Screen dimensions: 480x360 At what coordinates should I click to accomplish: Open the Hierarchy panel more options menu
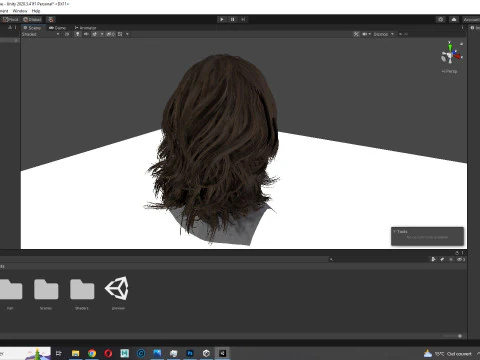(15, 28)
